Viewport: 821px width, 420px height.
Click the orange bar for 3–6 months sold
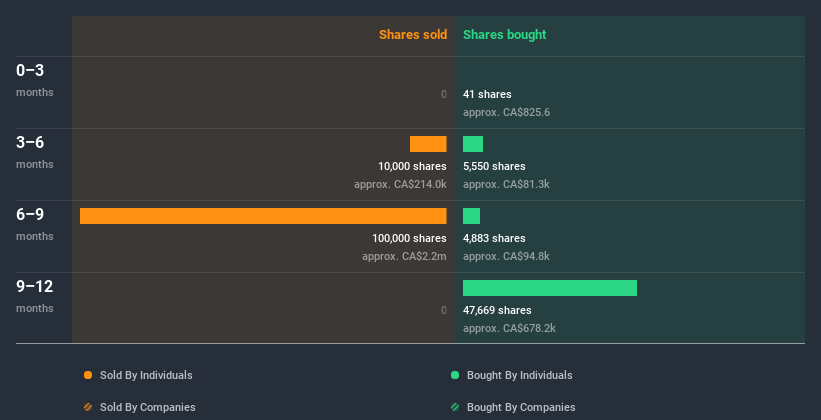pos(428,144)
